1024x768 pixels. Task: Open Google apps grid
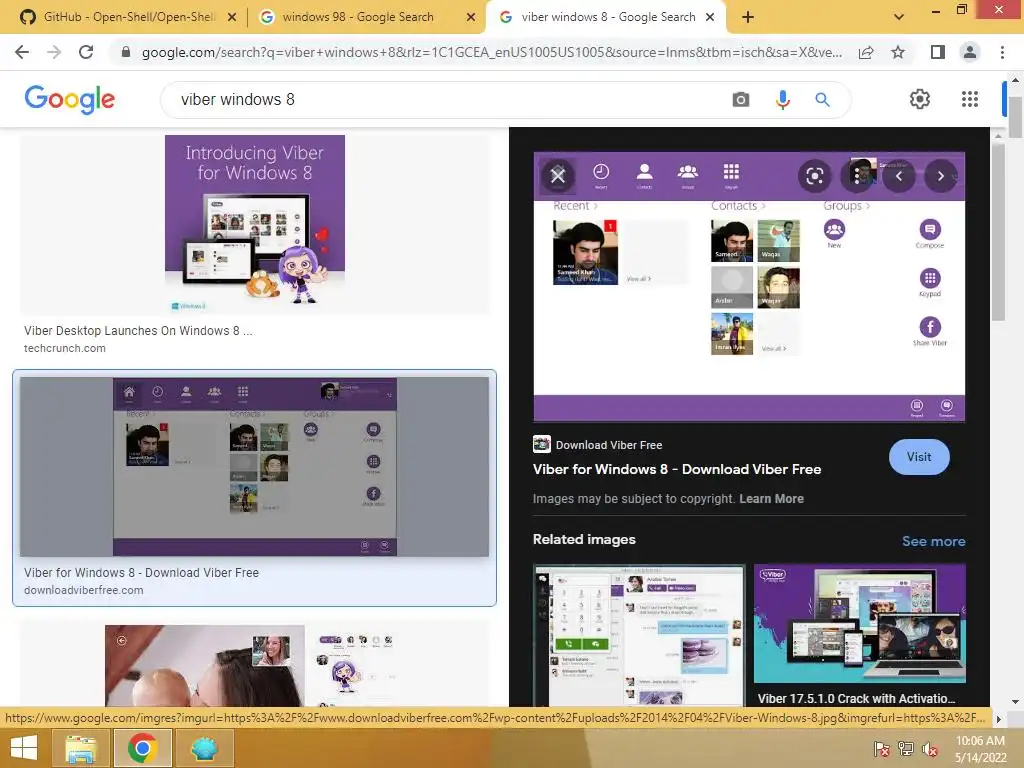point(970,99)
